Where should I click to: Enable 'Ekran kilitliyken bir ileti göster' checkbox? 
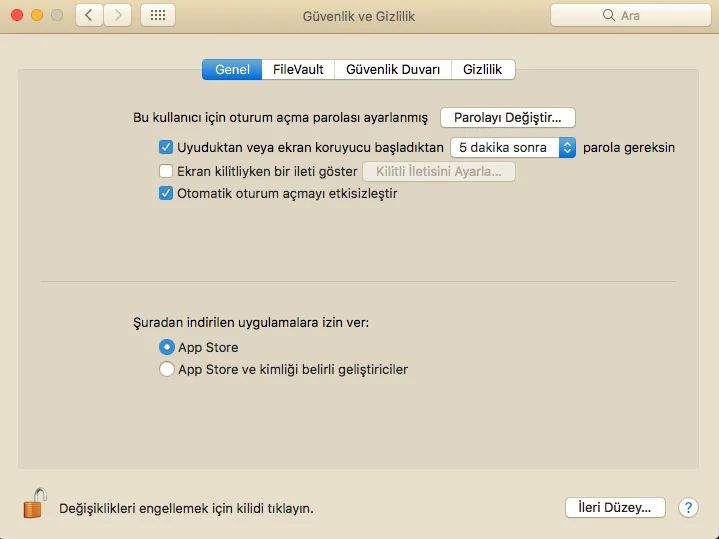click(x=166, y=171)
